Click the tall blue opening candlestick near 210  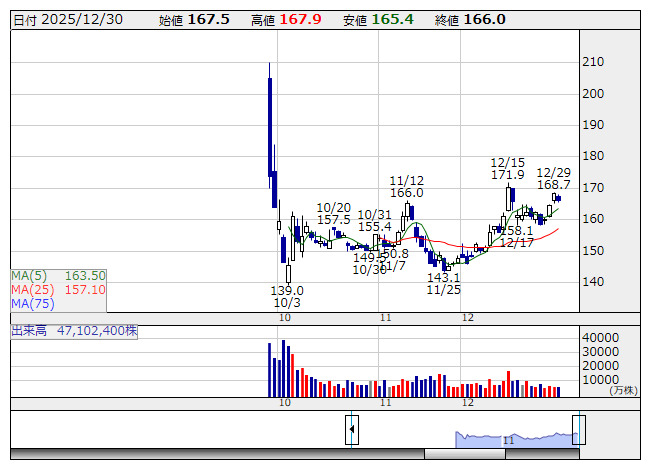coord(270,126)
